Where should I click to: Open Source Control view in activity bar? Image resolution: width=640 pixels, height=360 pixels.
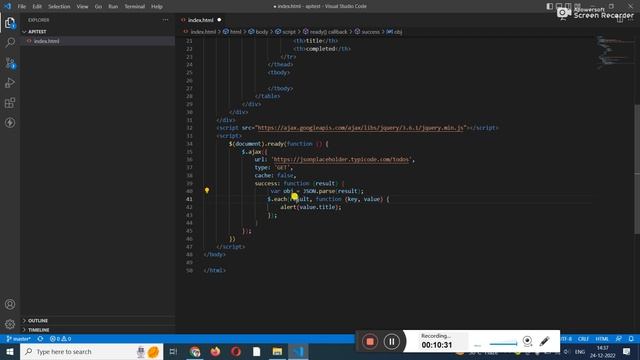10,62
